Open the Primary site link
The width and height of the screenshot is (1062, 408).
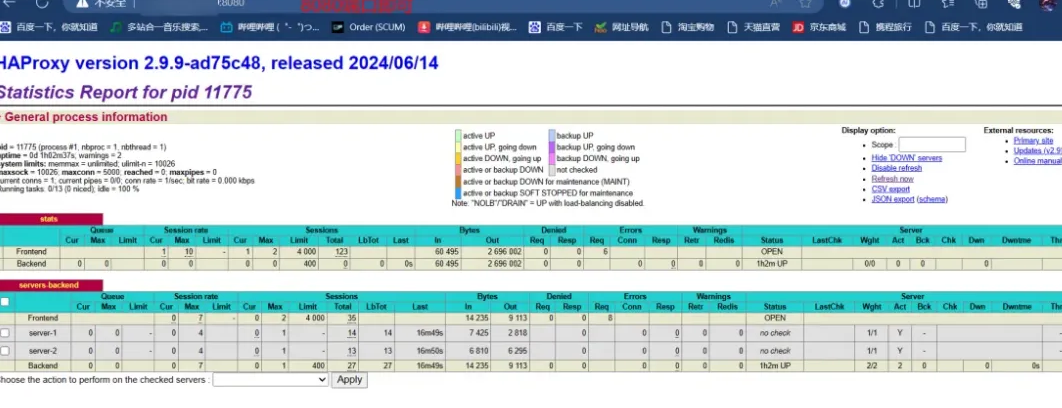tap(1033, 140)
